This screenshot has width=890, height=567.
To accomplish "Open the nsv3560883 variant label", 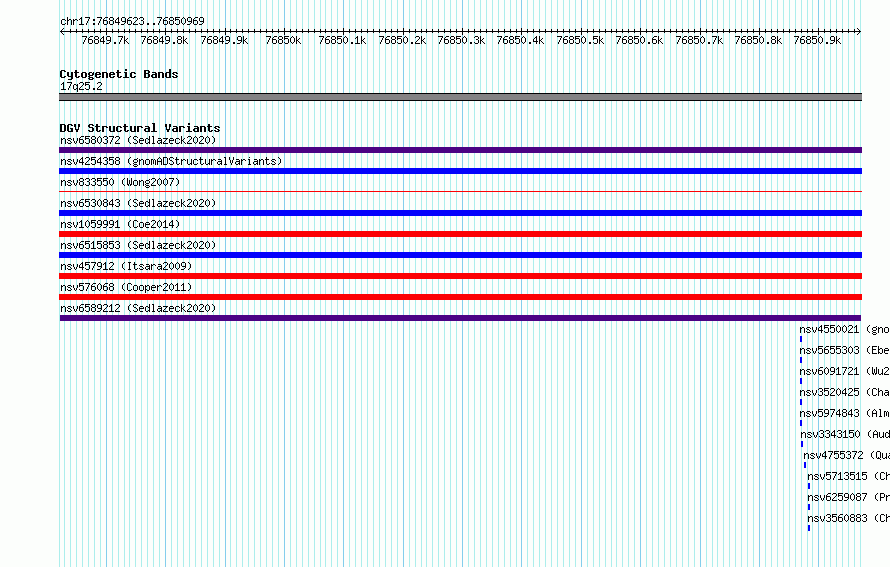I will [848, 518].
